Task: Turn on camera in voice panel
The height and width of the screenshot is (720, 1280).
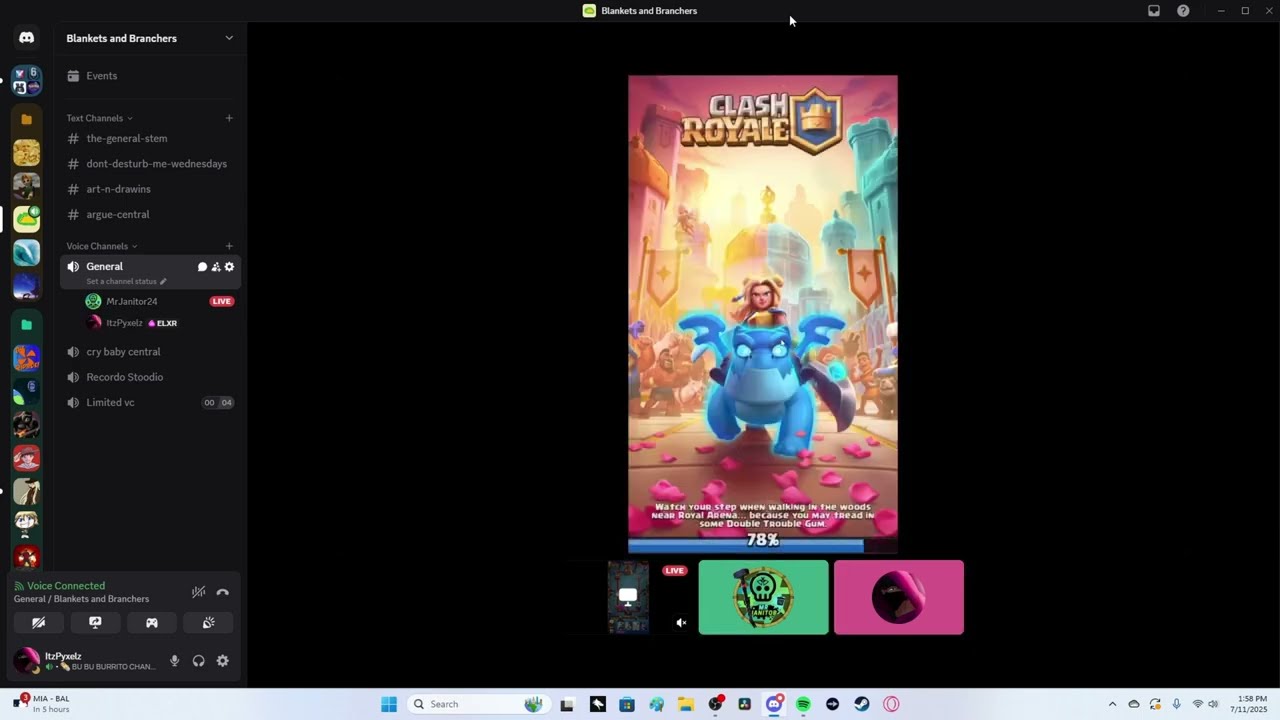Action: (38, 622)
